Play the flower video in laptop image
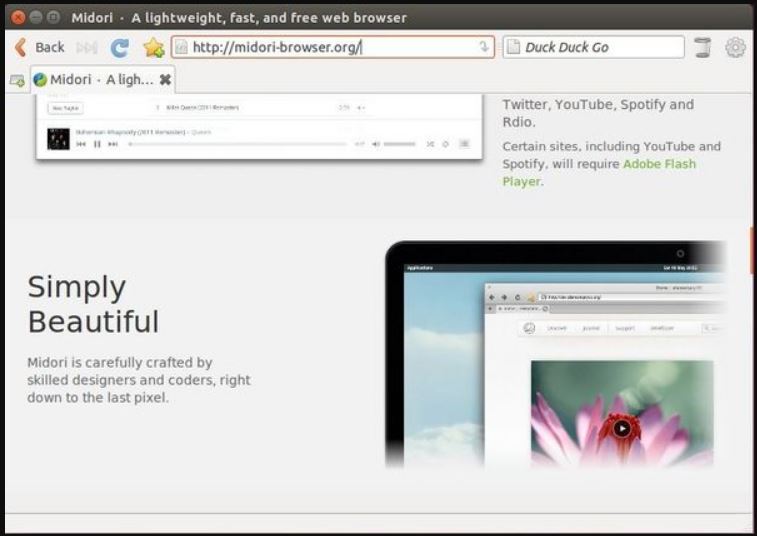 point(622,428)
